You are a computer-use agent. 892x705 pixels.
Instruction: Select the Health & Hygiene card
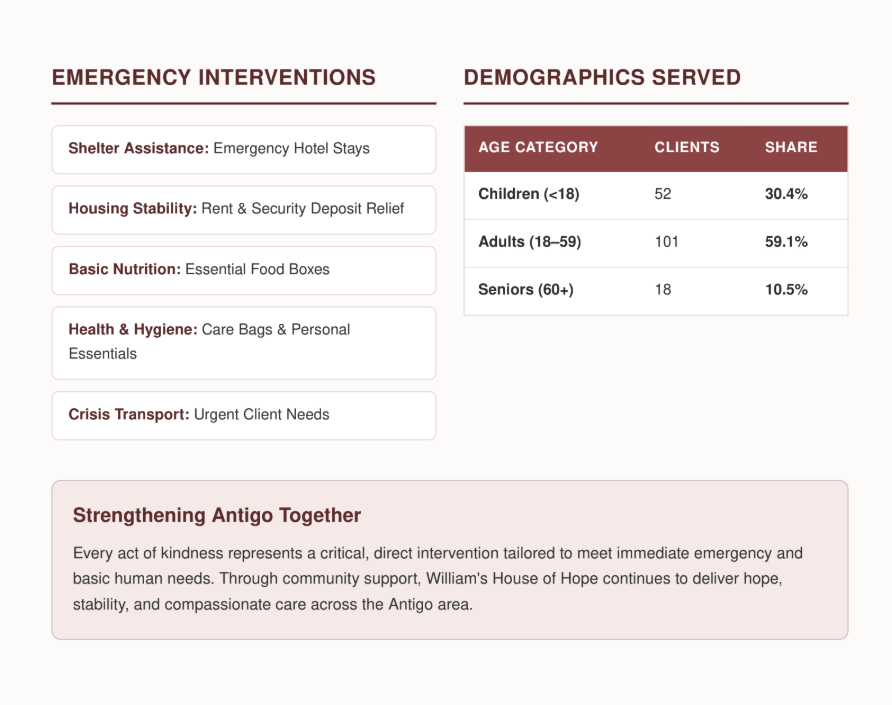(243, 343)
